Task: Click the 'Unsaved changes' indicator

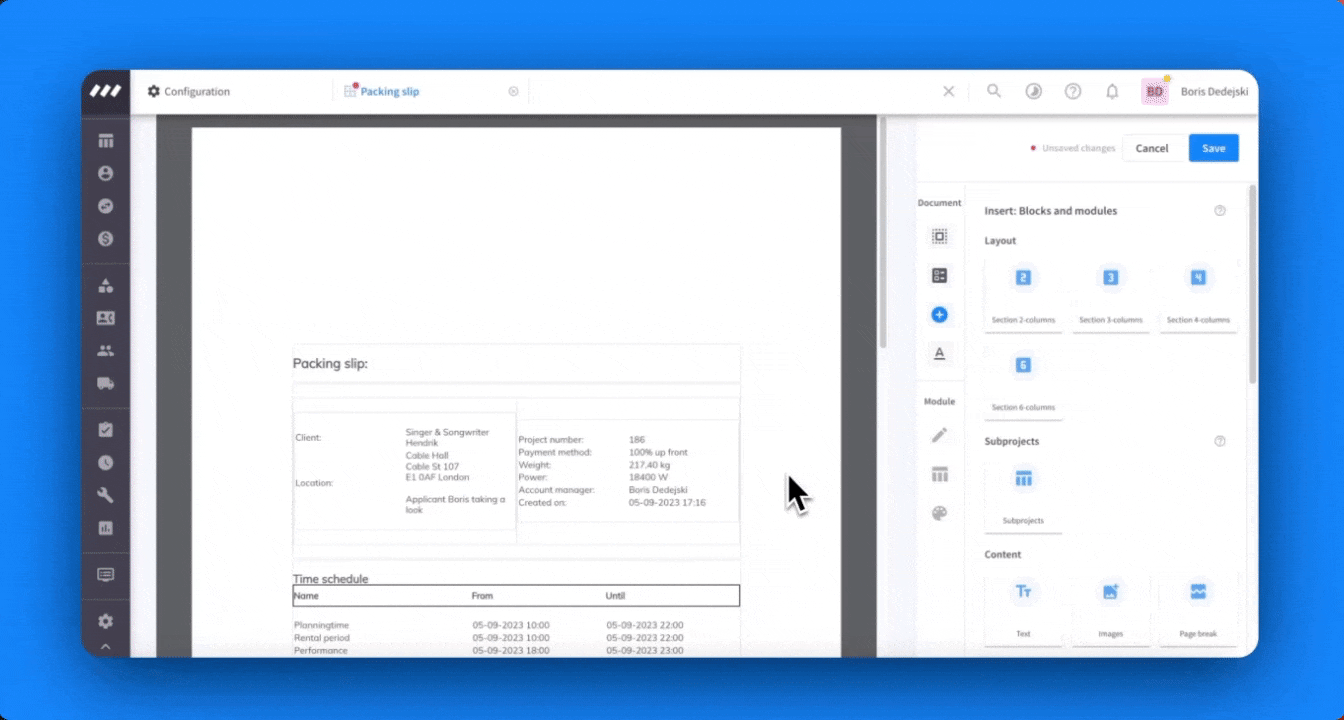Action: click(1073, 148)
